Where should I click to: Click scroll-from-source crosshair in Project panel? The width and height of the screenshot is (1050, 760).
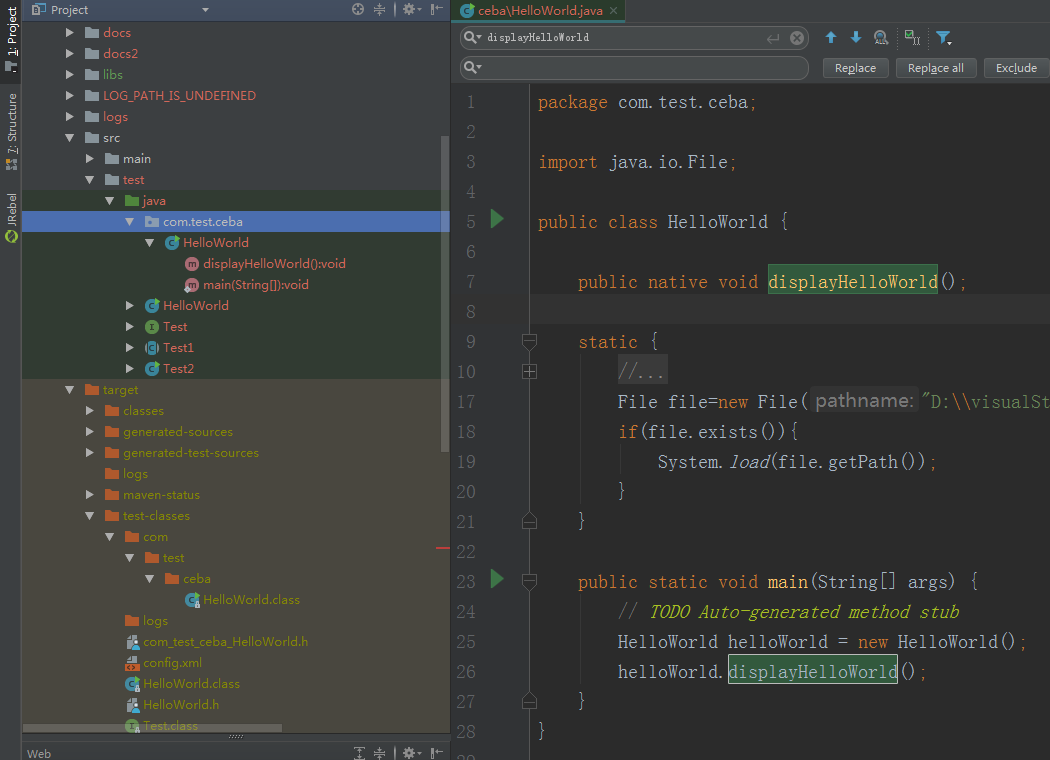(357, 8)
